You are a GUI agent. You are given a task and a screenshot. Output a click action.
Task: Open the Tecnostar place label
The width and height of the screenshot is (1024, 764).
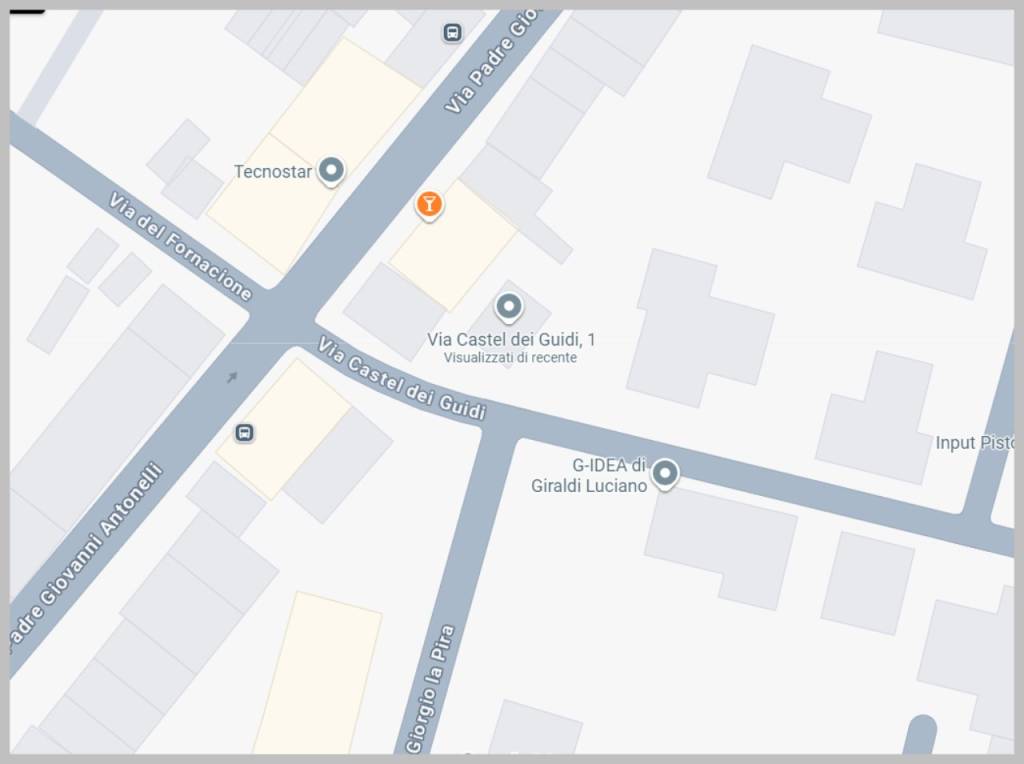pyautogui.click(x=273, y=172)
